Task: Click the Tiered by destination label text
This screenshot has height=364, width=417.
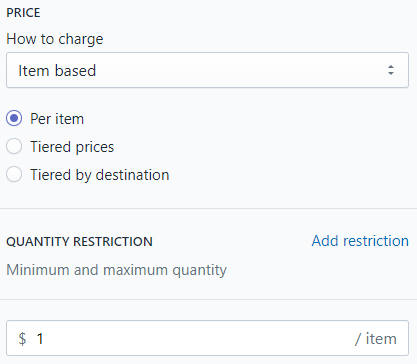Action: 100,175
